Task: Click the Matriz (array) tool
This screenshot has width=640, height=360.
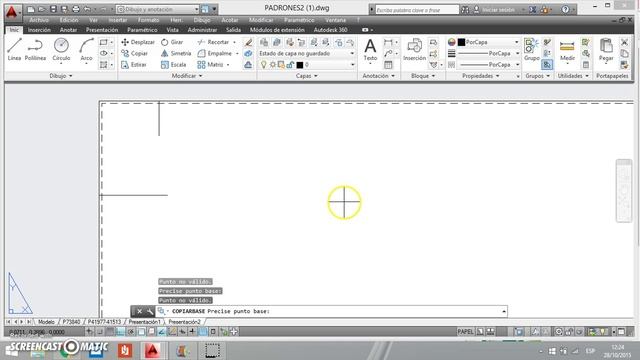Action: [x=211, y=64]
